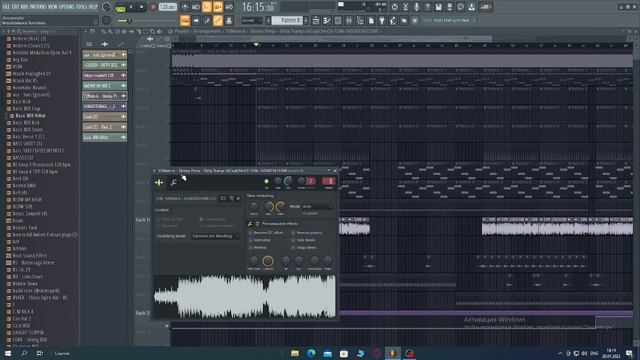Open the Browser view shortcut icon
640x360 pixels.
click(360, 20)
